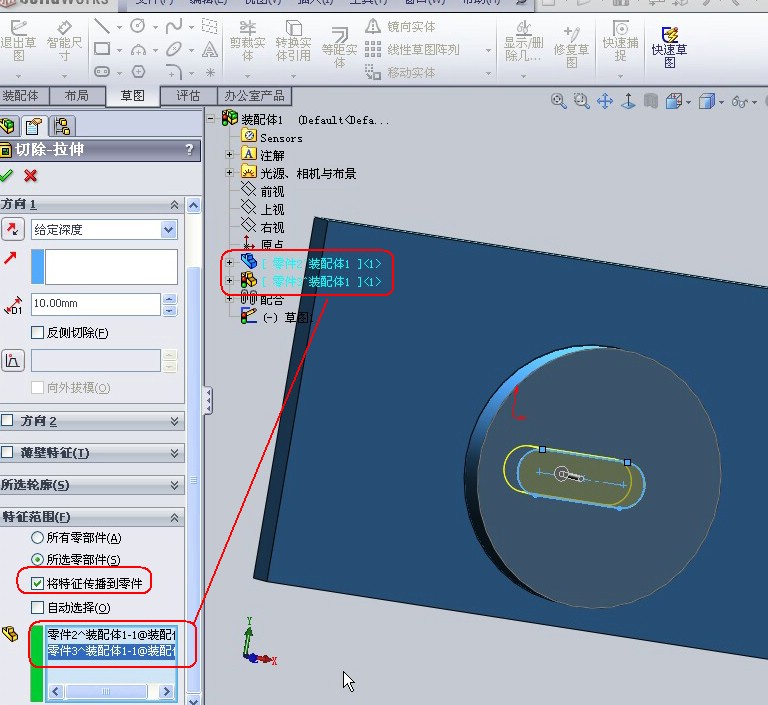Image resolution: width=768 pixels, height=705 pixels.
Task: Toggle 反侧切除(F) checkbox
Action: pos(38,333)
